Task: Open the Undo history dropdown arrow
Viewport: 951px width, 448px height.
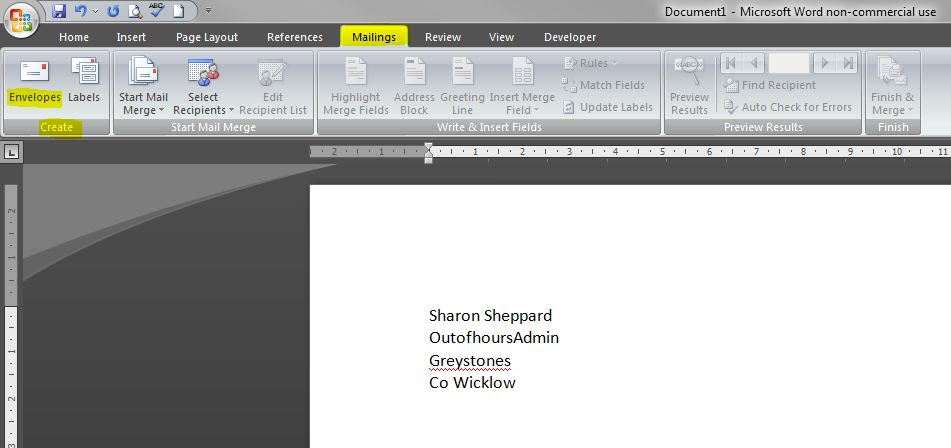Action: tap(95, 11)
